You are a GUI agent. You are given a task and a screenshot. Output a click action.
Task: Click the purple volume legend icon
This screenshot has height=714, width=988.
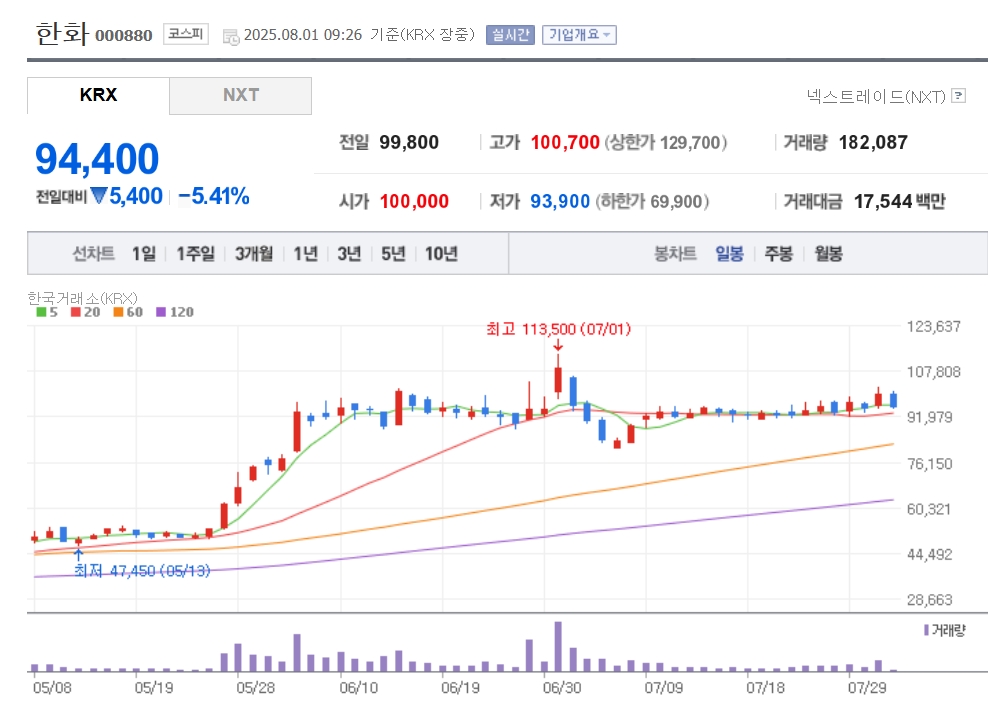tap(926, 630)
